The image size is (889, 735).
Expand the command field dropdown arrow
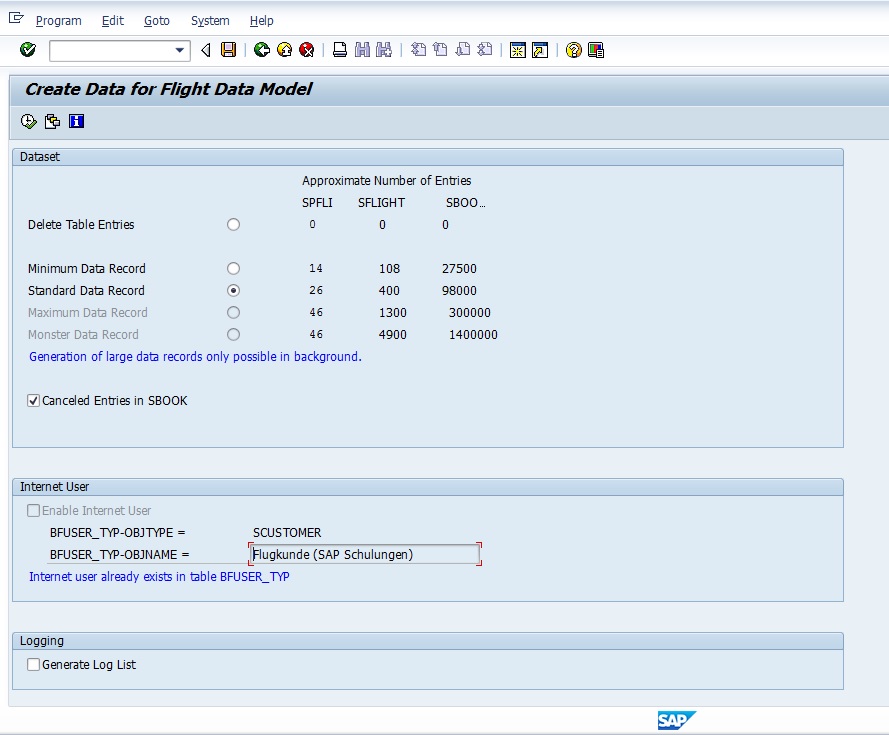point(180,50)
